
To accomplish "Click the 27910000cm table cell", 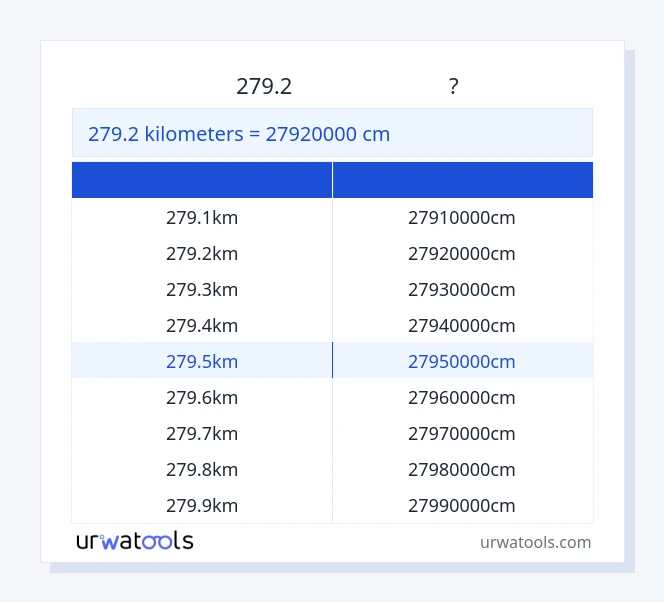I will pos(462,218).
